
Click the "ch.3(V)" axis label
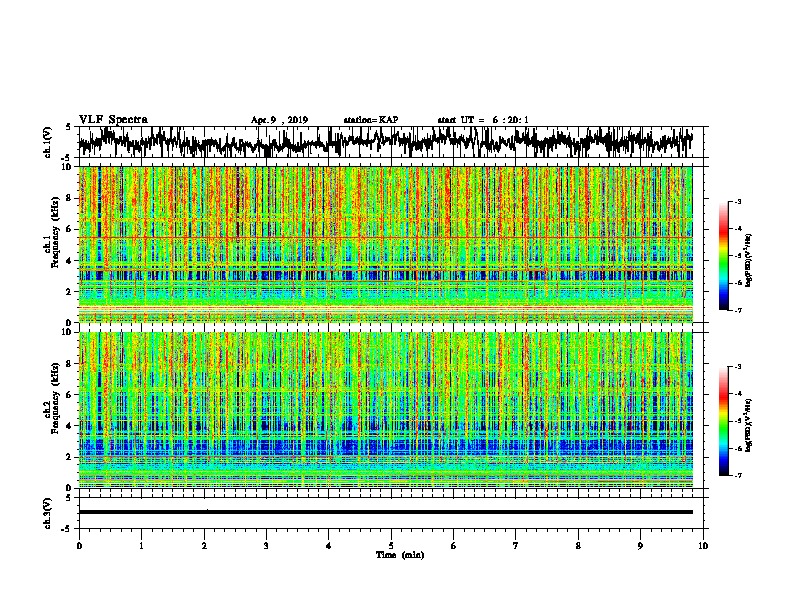[48, 513]
